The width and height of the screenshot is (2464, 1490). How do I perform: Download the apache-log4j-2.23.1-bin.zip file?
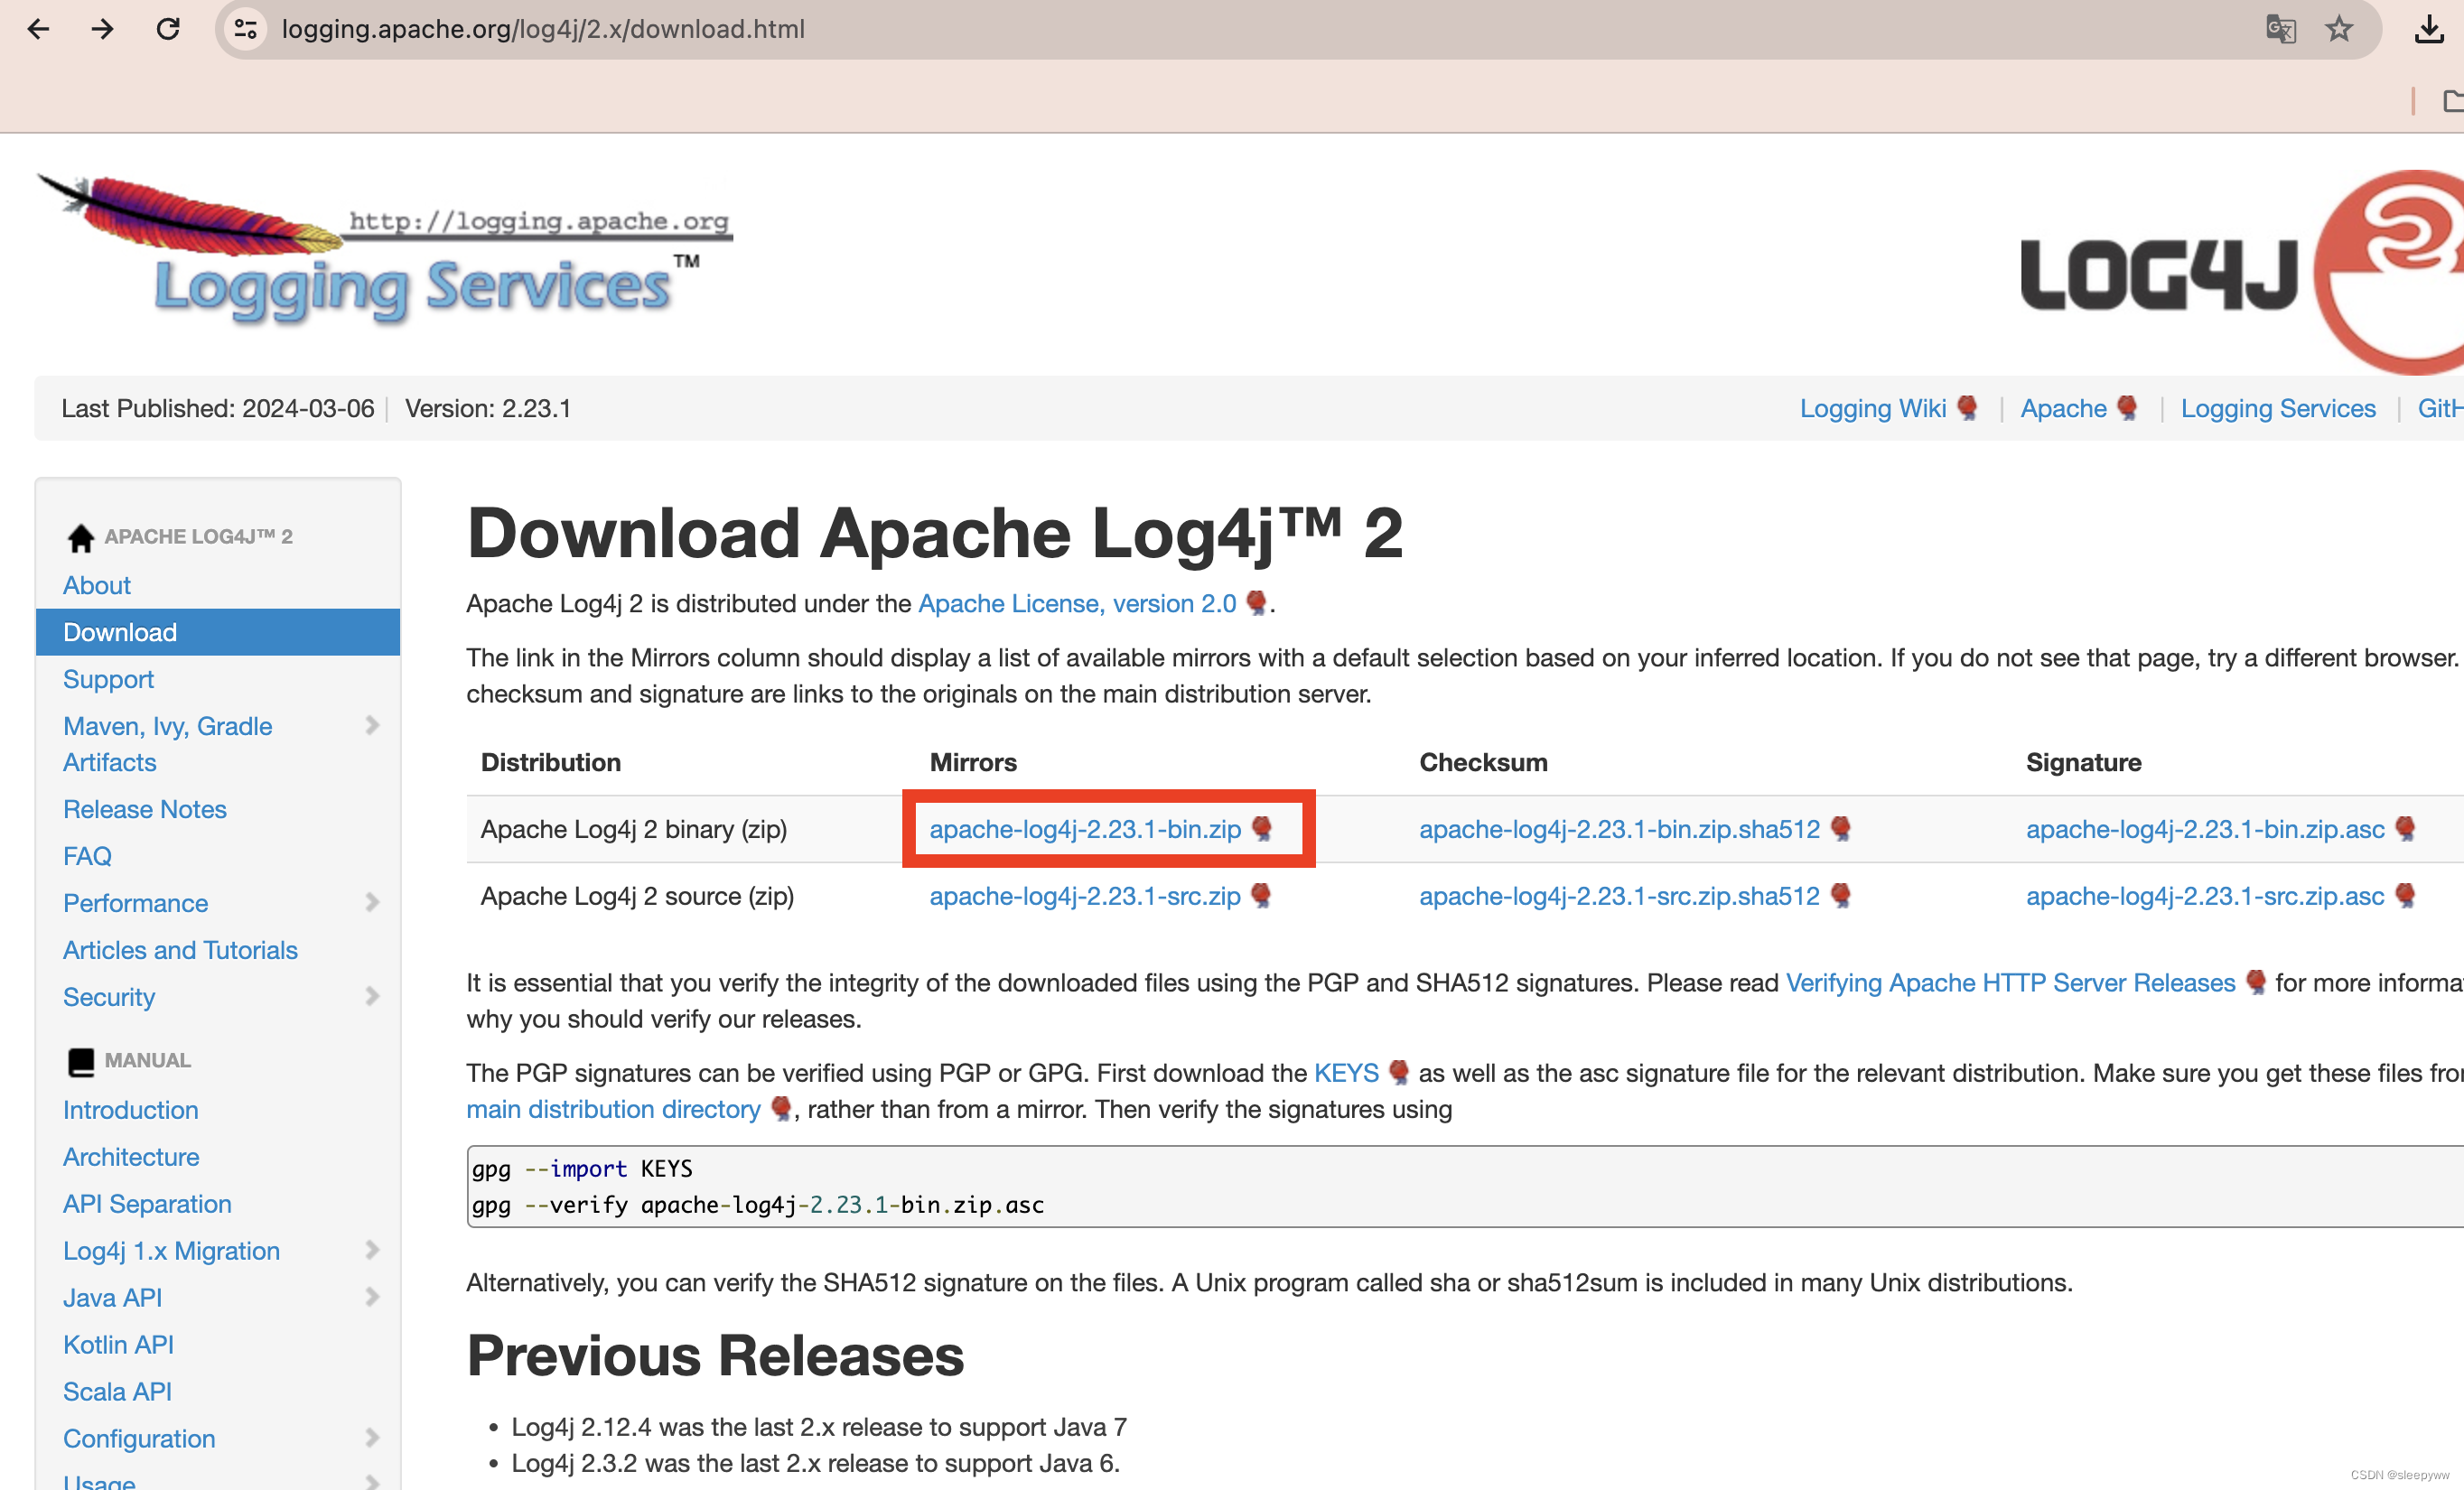(x=1085, y=829)
